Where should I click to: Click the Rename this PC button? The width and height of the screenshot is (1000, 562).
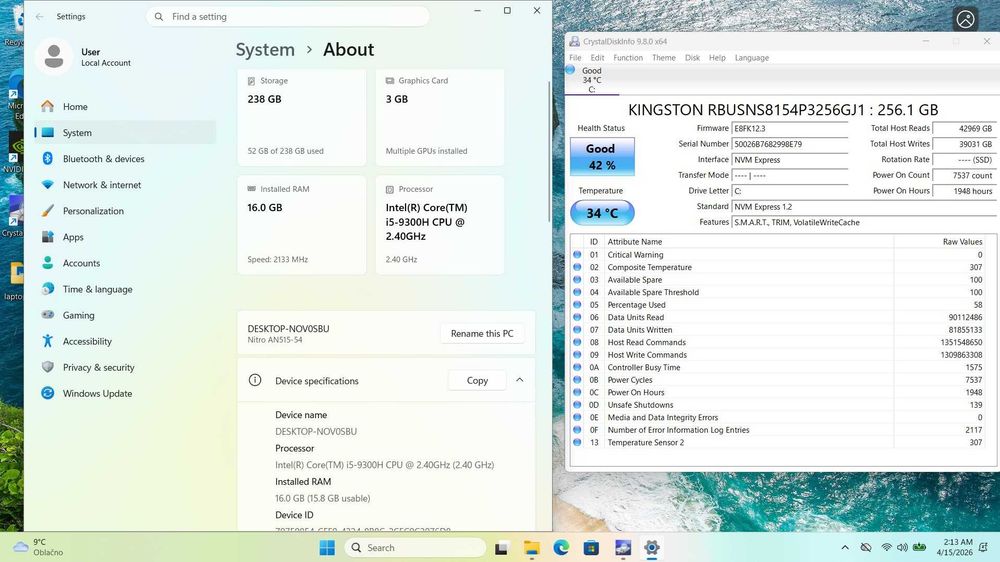coord(482,334)
